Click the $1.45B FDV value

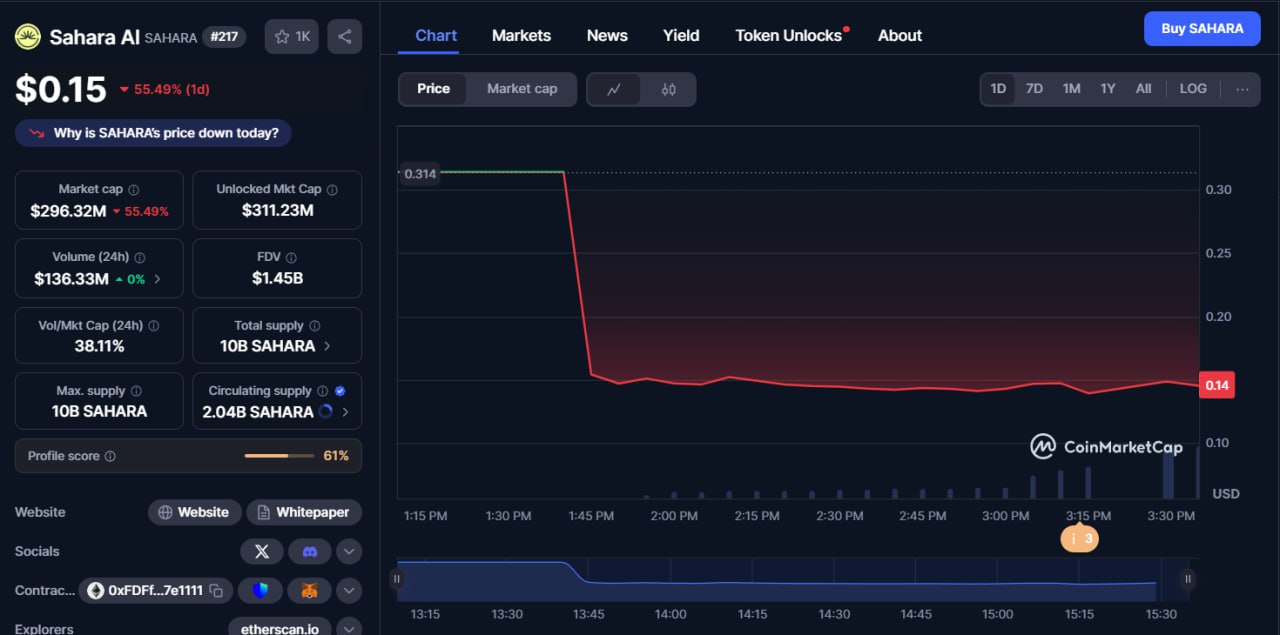pyautogui.click(x=276, y=279)
